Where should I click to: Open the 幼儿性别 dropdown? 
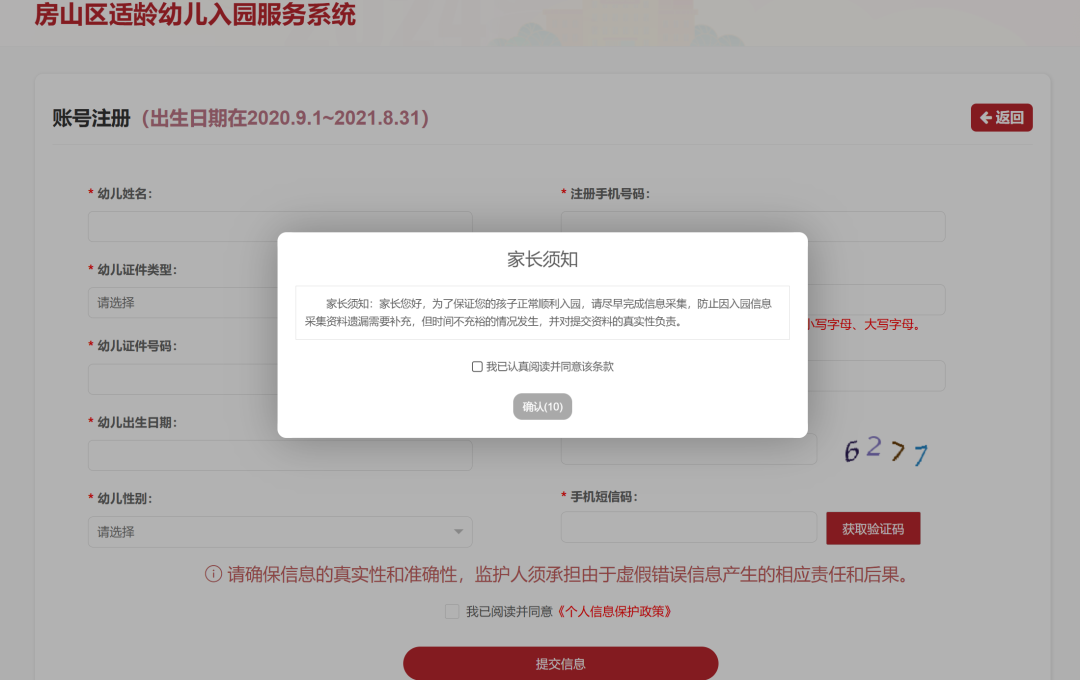tap(280, 532)
